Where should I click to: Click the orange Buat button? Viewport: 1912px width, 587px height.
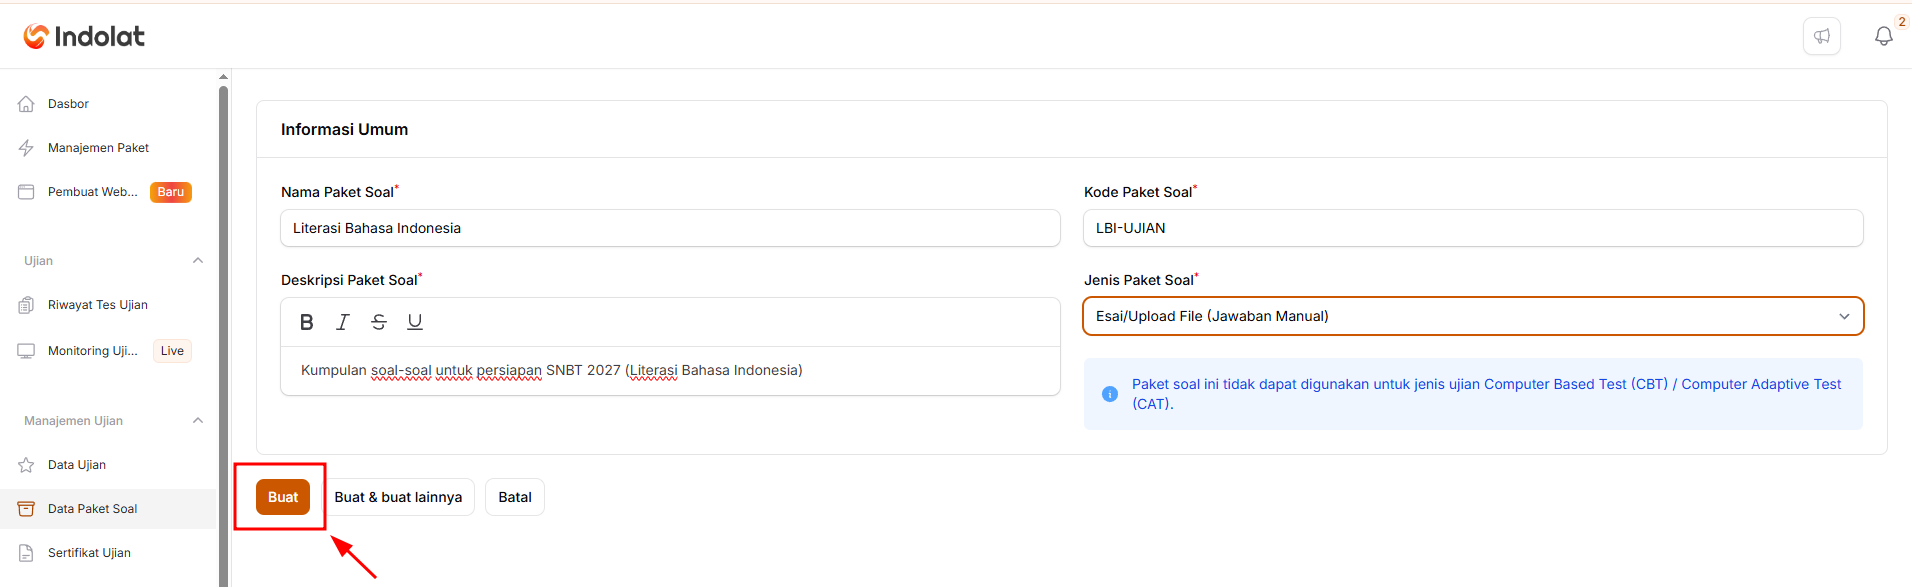pos(283,497)
